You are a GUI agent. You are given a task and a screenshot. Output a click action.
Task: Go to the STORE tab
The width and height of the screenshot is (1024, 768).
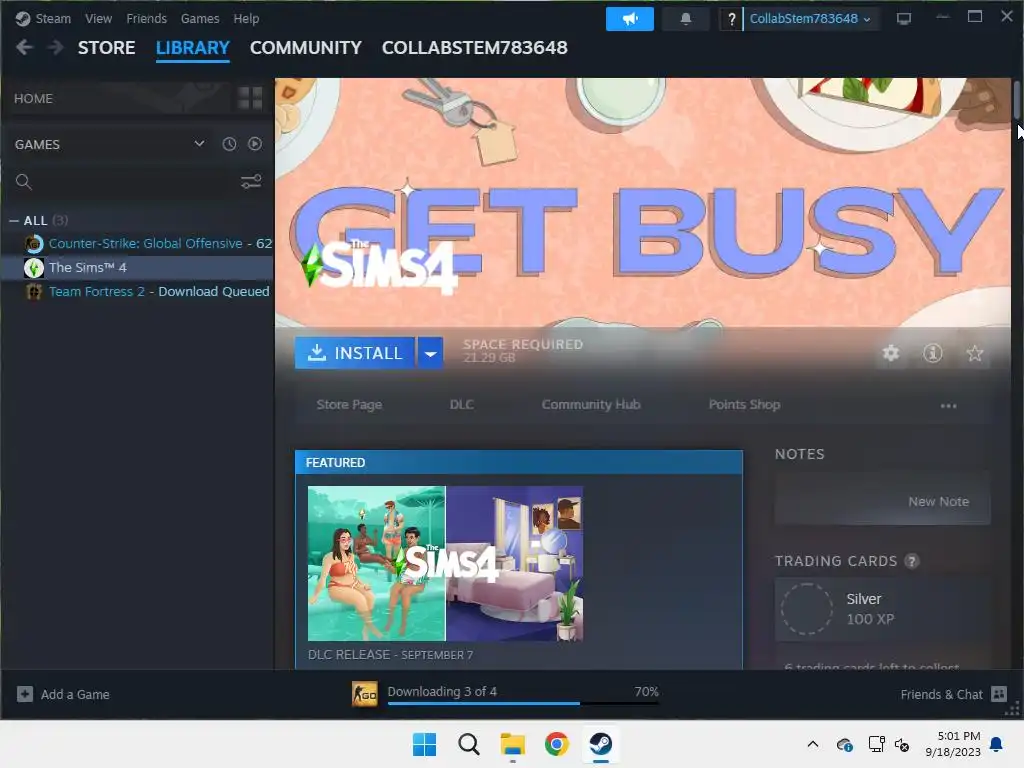[x=106, y=48]
